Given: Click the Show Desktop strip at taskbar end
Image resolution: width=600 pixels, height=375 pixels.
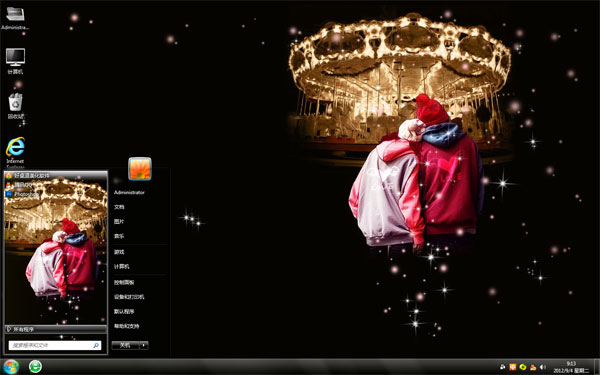Looking at the screenshot, I should pos(597,367).
